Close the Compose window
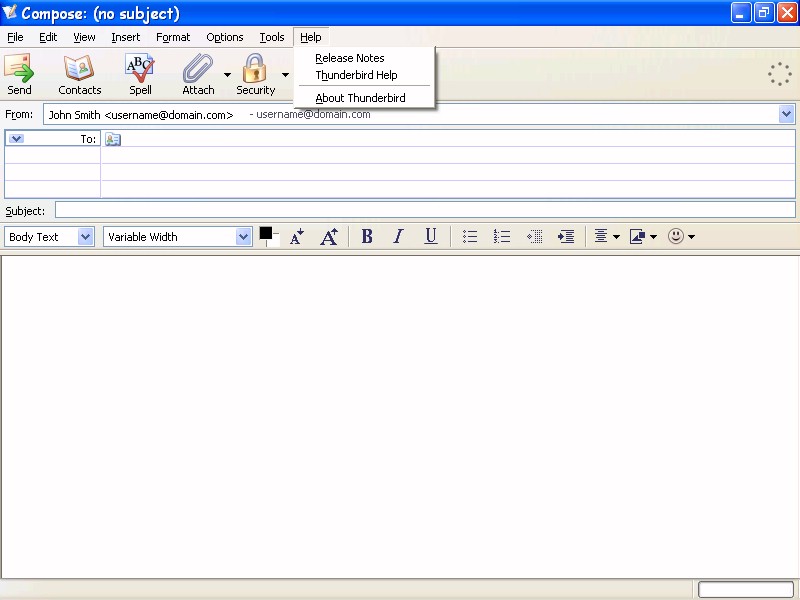 (x=787, y=13)
